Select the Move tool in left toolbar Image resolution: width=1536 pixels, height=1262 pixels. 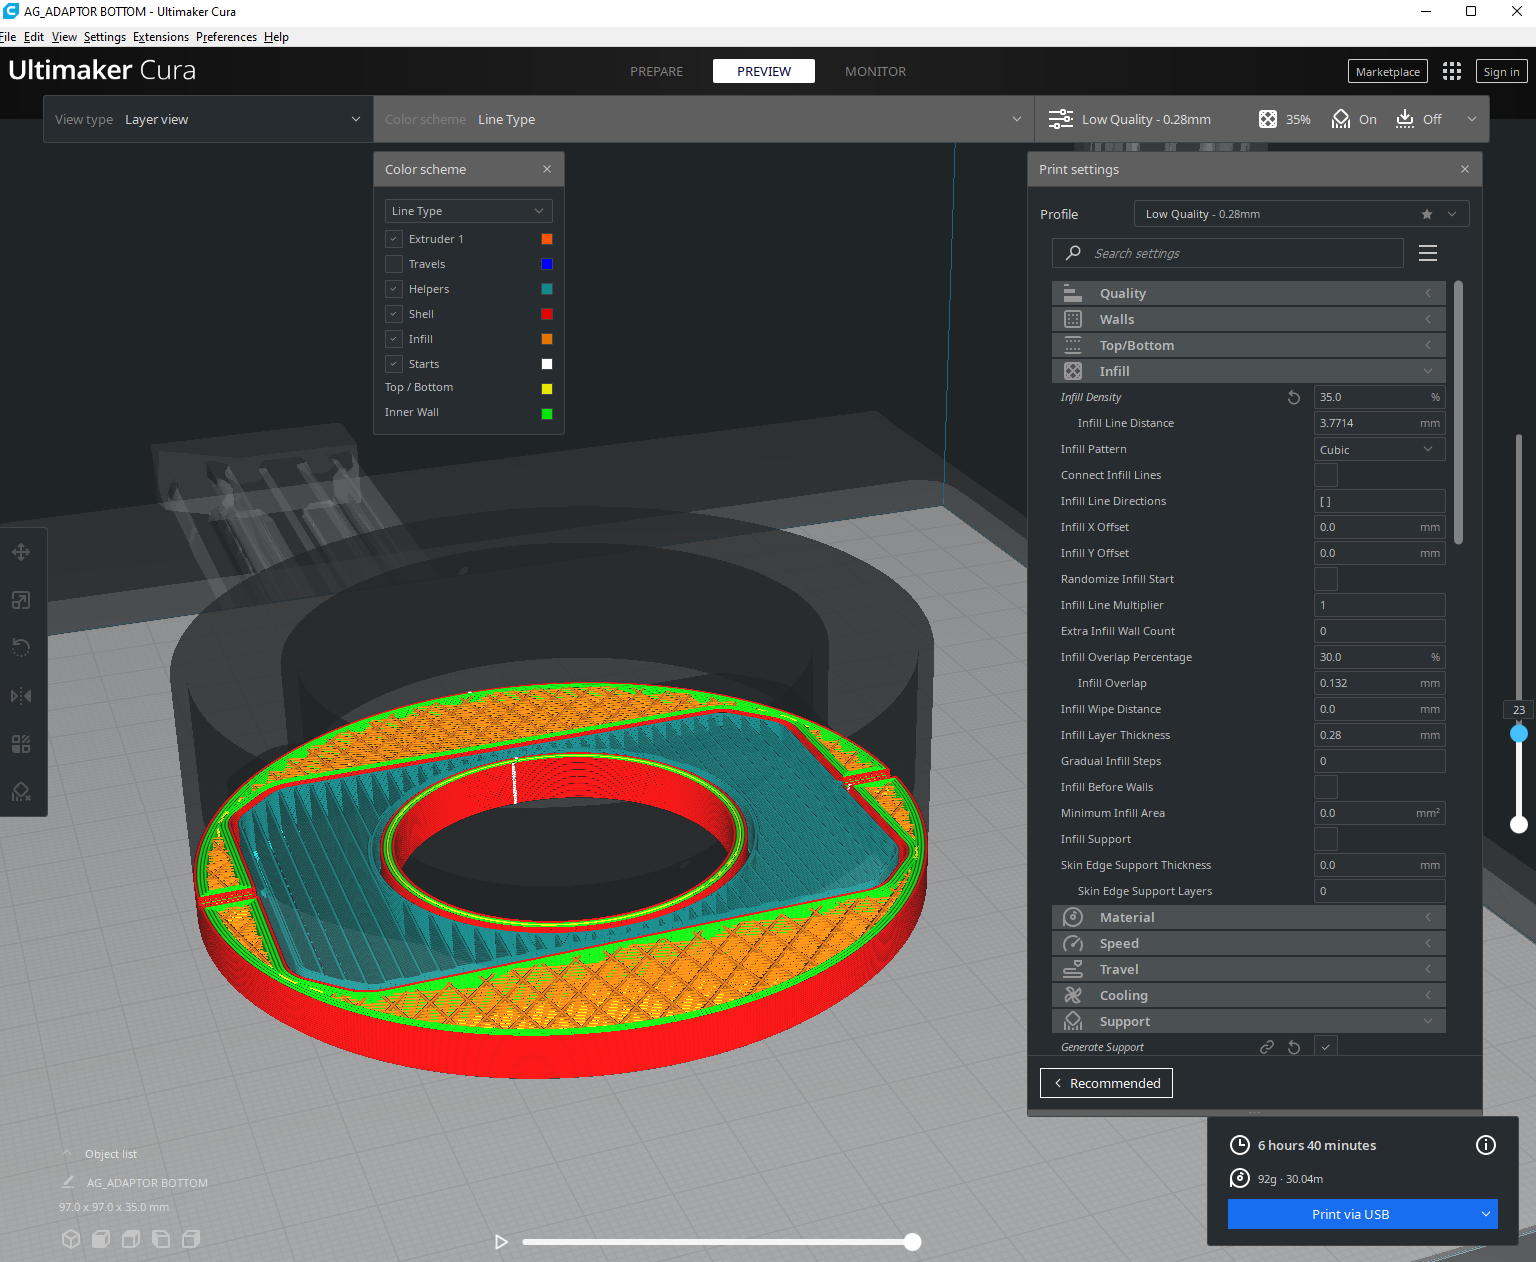click(x=21, y=552)
